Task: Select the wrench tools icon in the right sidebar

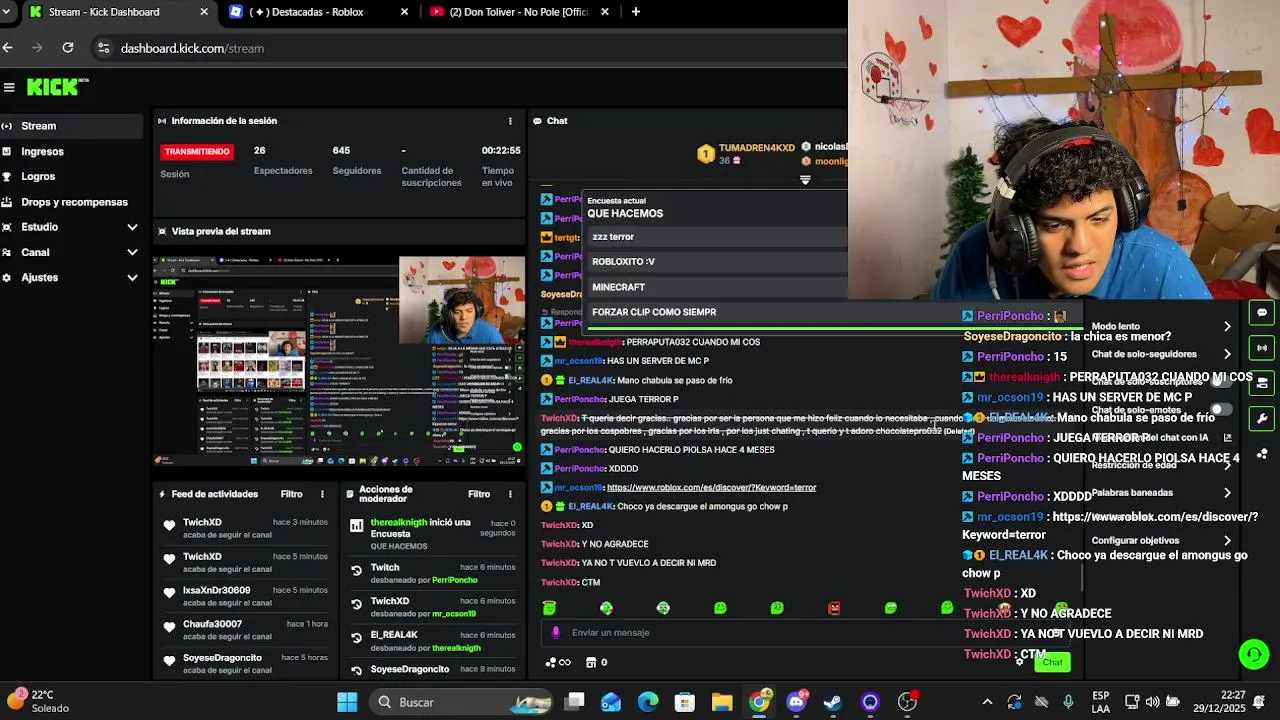Action: (1262, 419)
